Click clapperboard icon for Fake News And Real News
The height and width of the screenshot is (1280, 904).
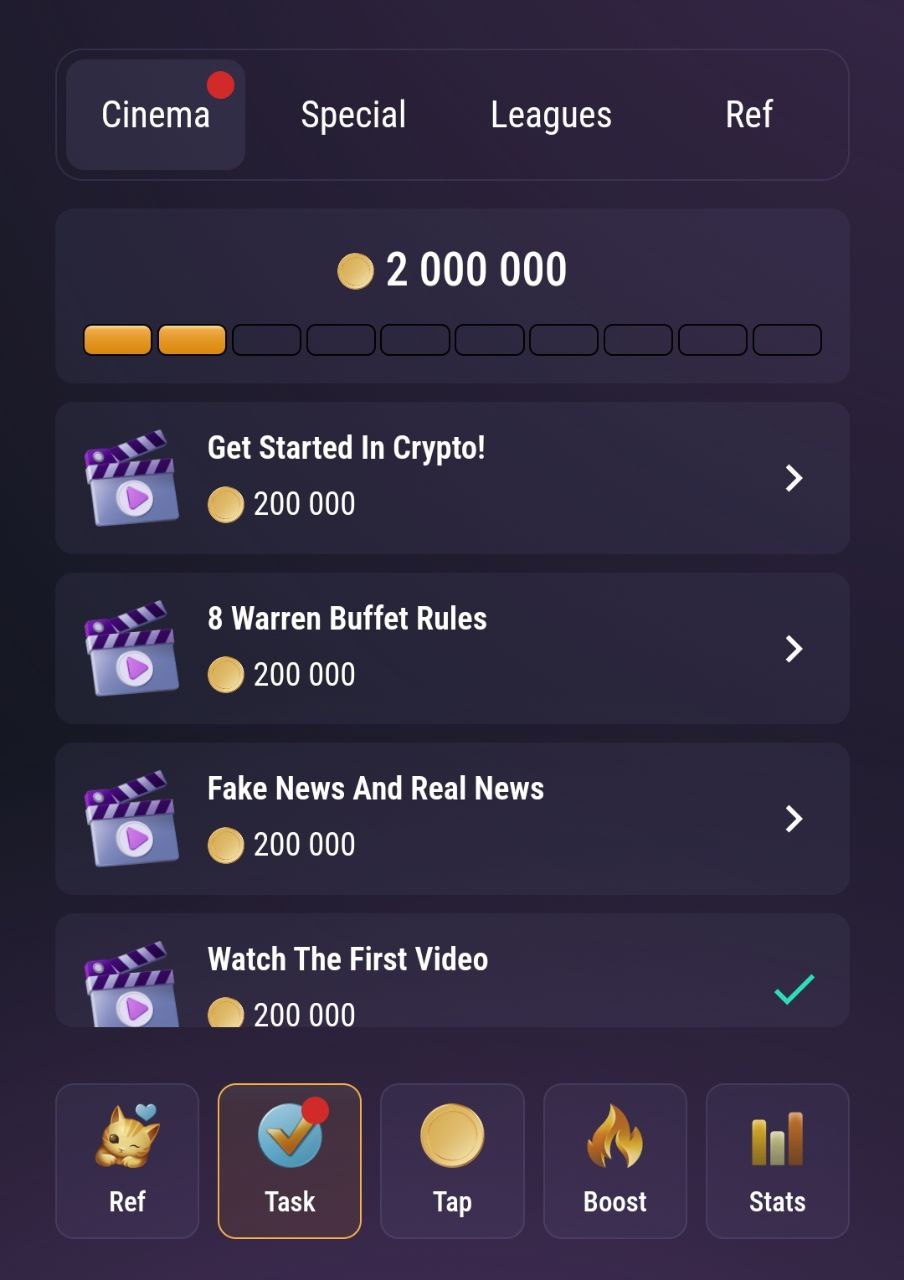(132, 818)
